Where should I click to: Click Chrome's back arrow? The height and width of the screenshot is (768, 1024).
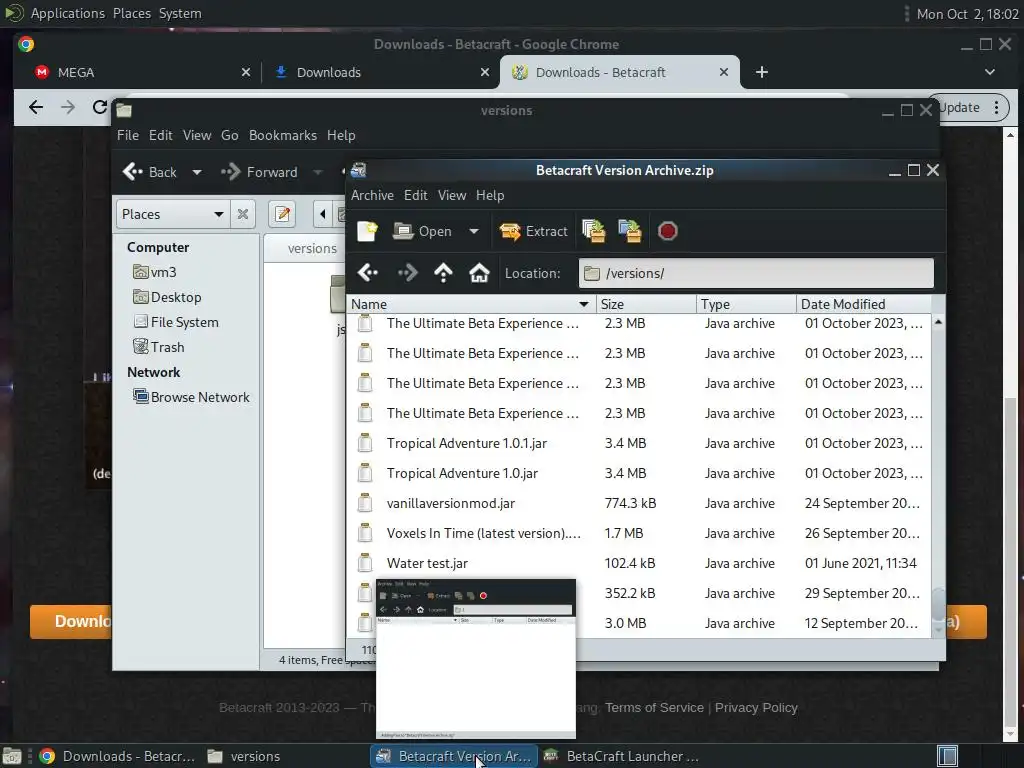[x=36, y=107]
